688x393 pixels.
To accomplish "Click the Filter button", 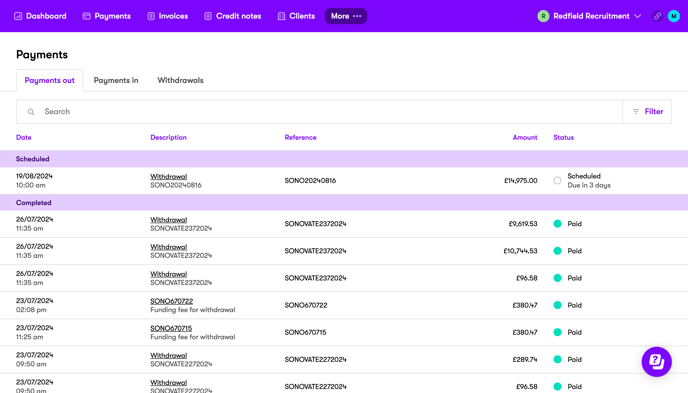I will (647, 112).
